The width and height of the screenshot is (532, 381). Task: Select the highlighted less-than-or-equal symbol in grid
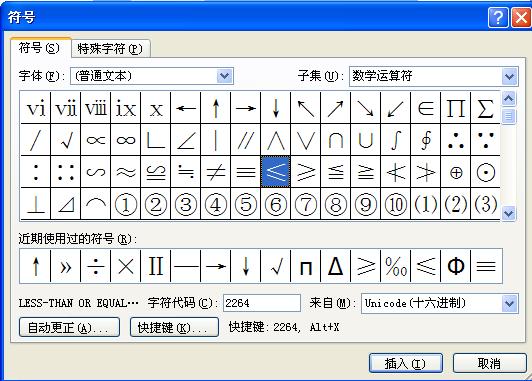[276, 172]
